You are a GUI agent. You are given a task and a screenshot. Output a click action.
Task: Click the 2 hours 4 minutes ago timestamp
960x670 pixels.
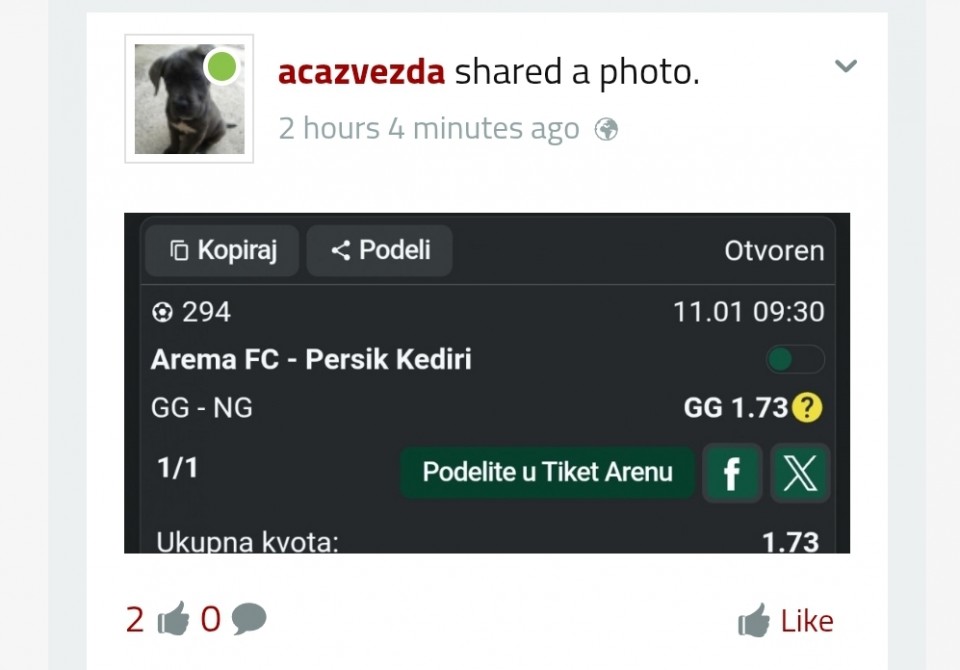pos(429,129)
